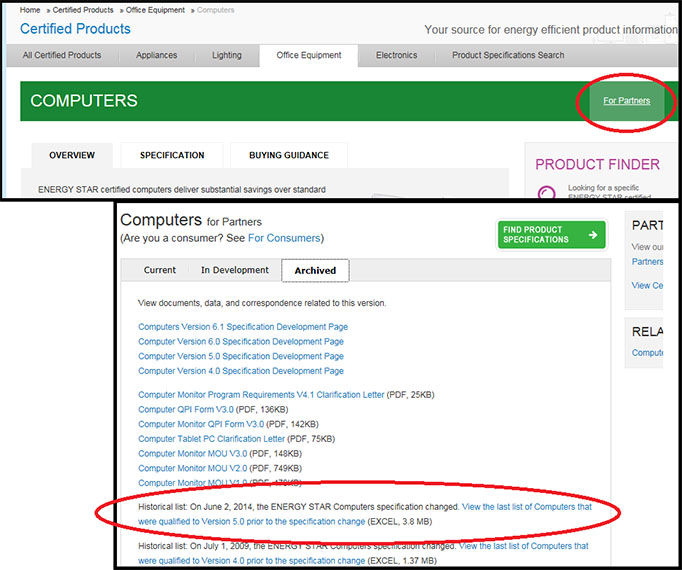Select the All Certified Products tab
Screen dimensions: 682x570
[x=62, y=55]
